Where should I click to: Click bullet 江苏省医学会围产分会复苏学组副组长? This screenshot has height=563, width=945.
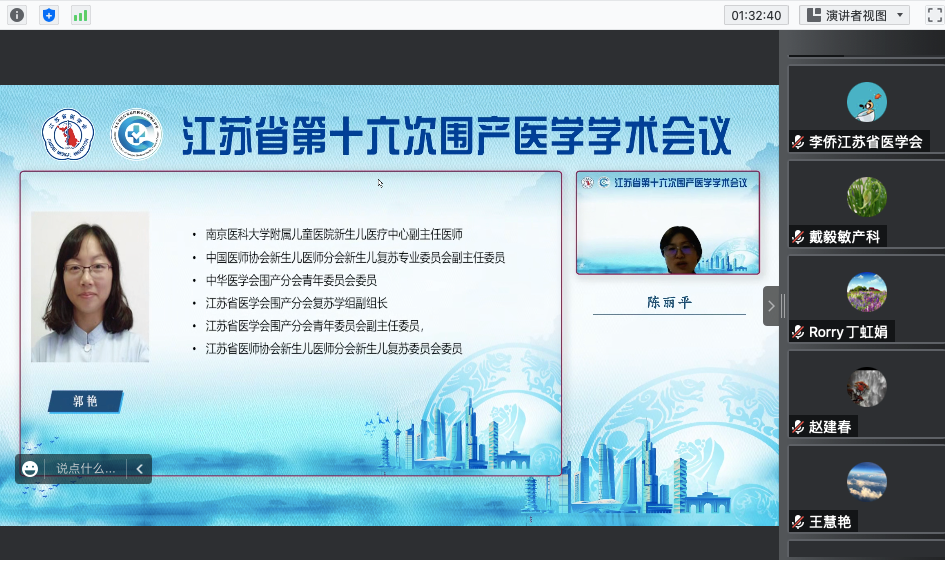(297, 303)
